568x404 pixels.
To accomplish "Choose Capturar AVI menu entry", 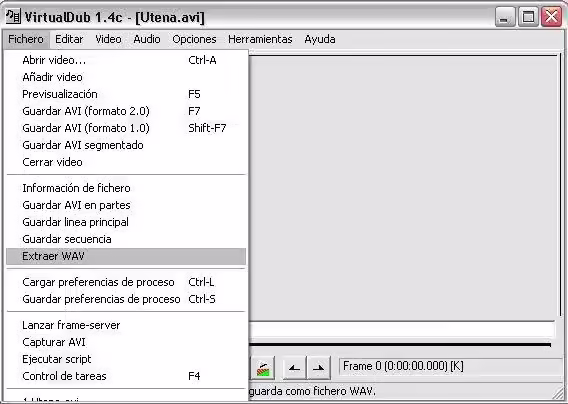I will click(126, 342).
